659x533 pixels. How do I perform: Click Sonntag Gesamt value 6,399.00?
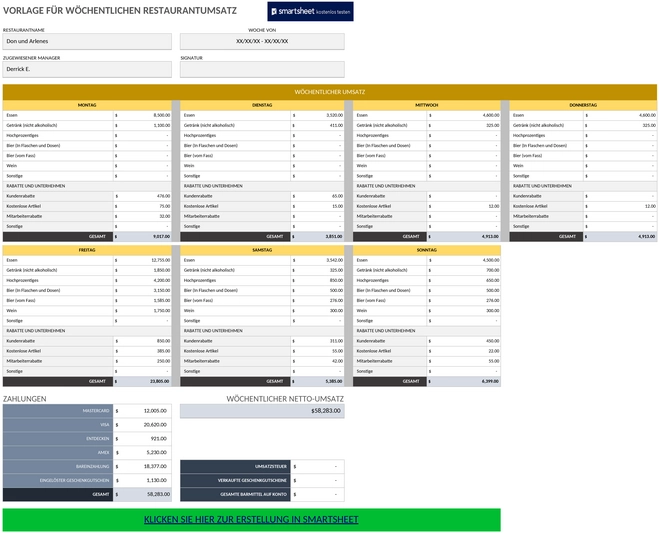(464, 382)
